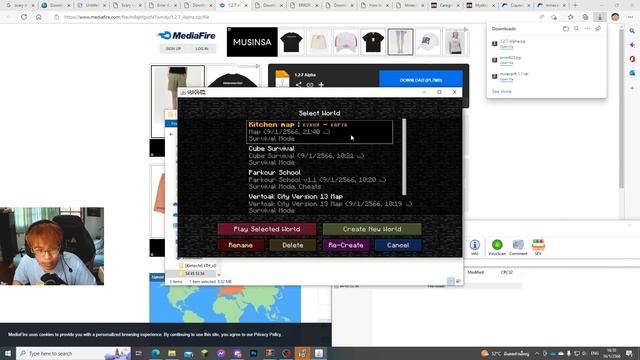Click the plus icon on MediaFire file bar

(x=321, y=85)
